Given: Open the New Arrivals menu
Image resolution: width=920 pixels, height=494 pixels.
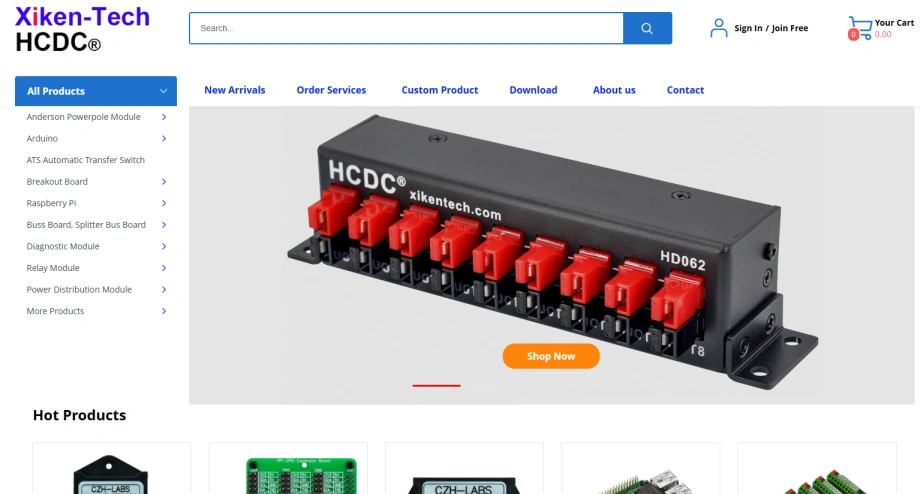Looking at the screenshot, I should click(x=235, y=90).
